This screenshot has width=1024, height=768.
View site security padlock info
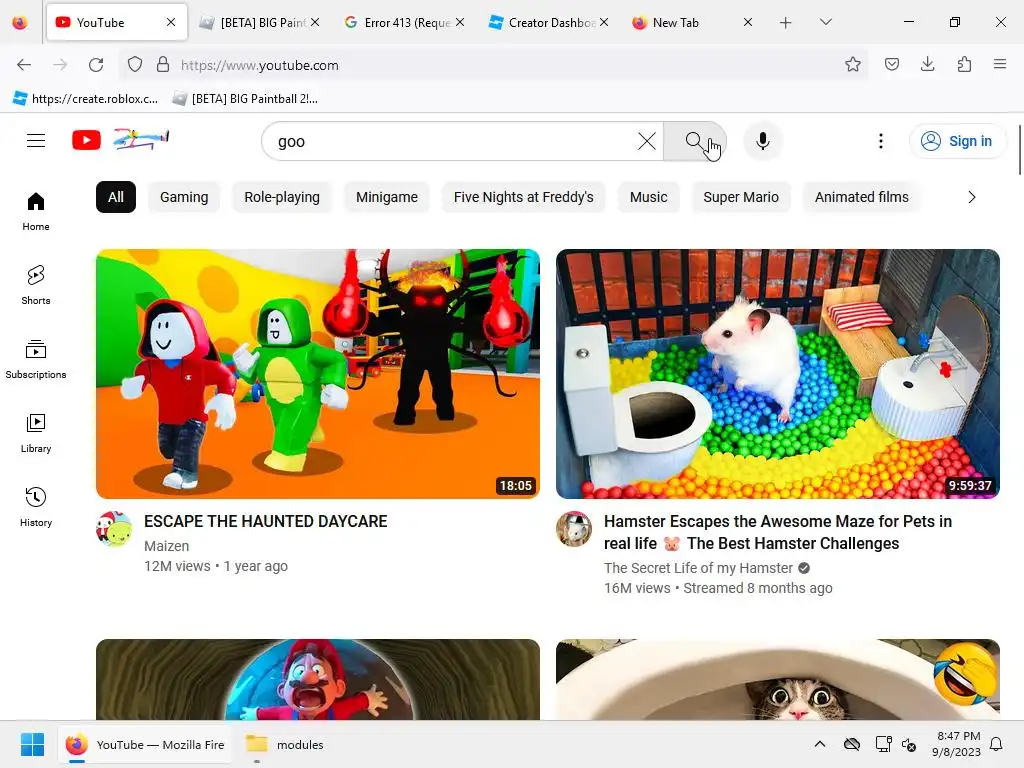(163, 65)
